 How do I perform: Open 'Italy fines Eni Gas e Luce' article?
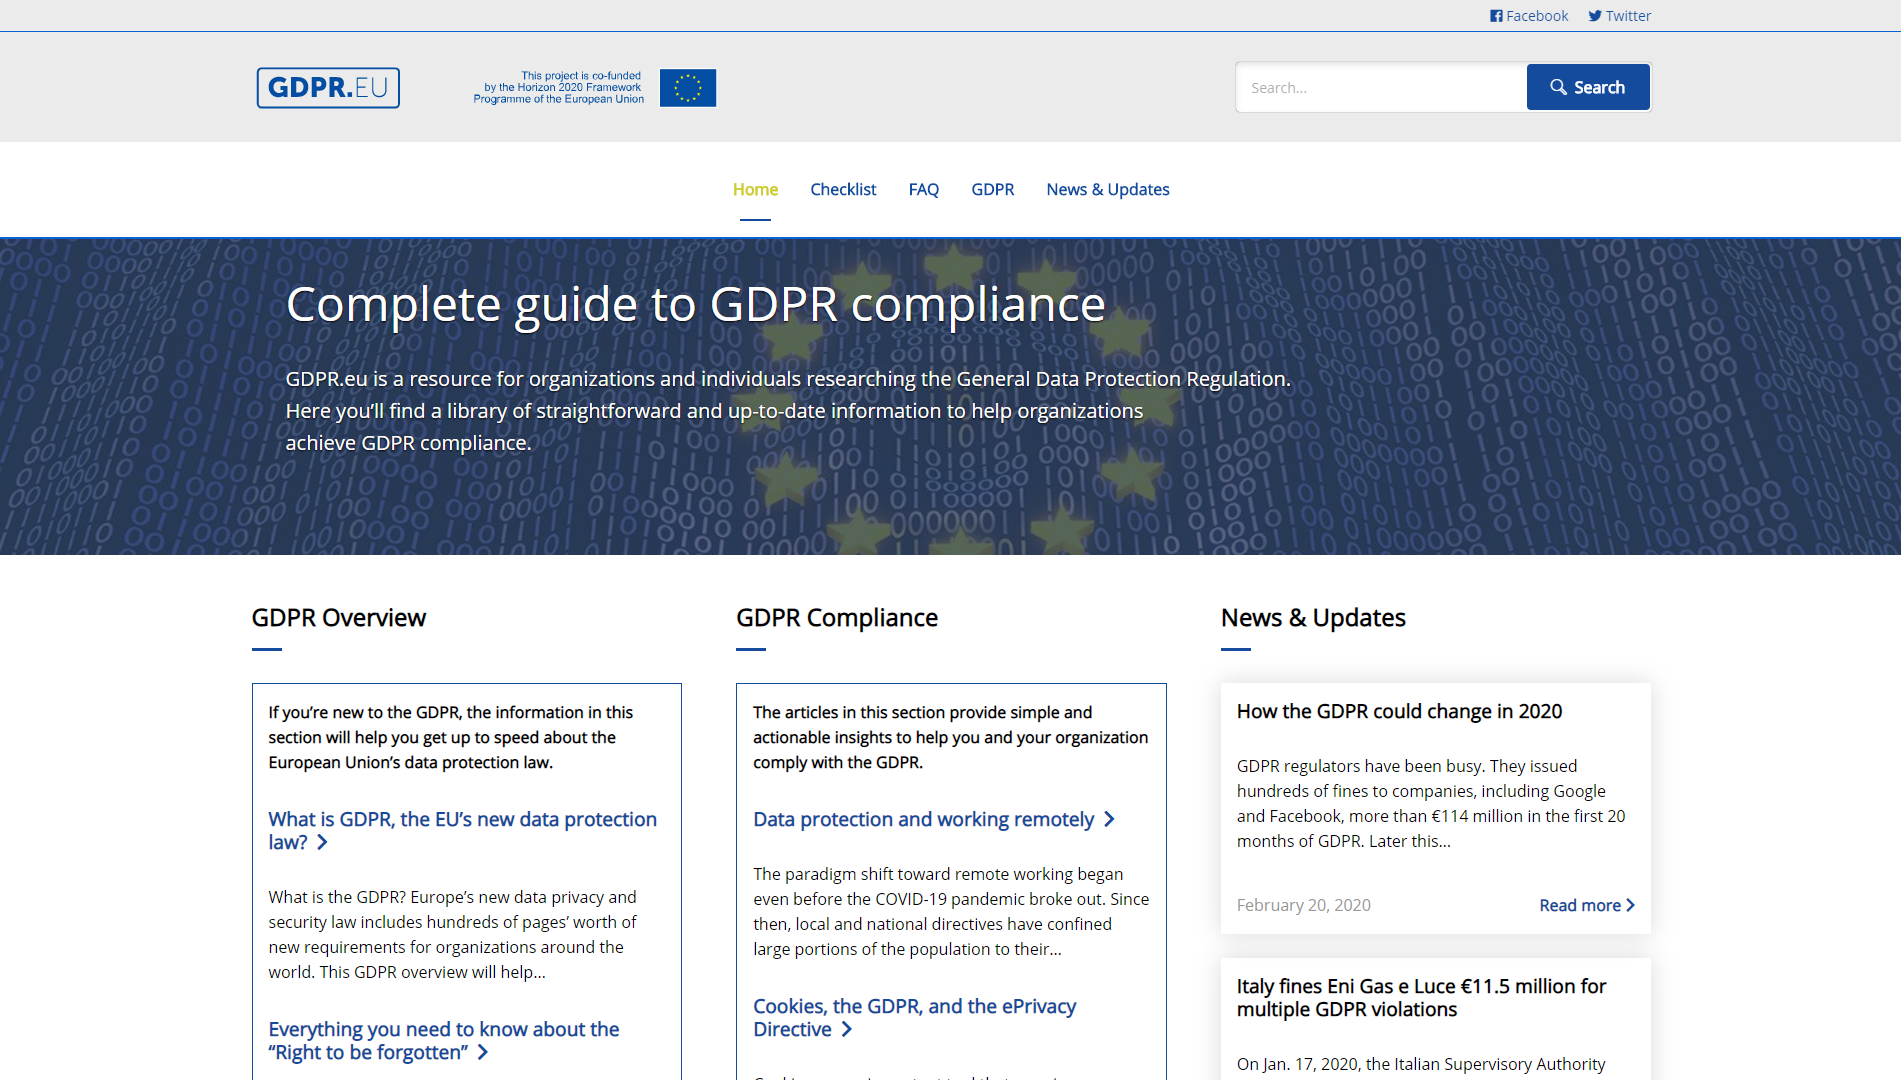[x=1421, y=997]
